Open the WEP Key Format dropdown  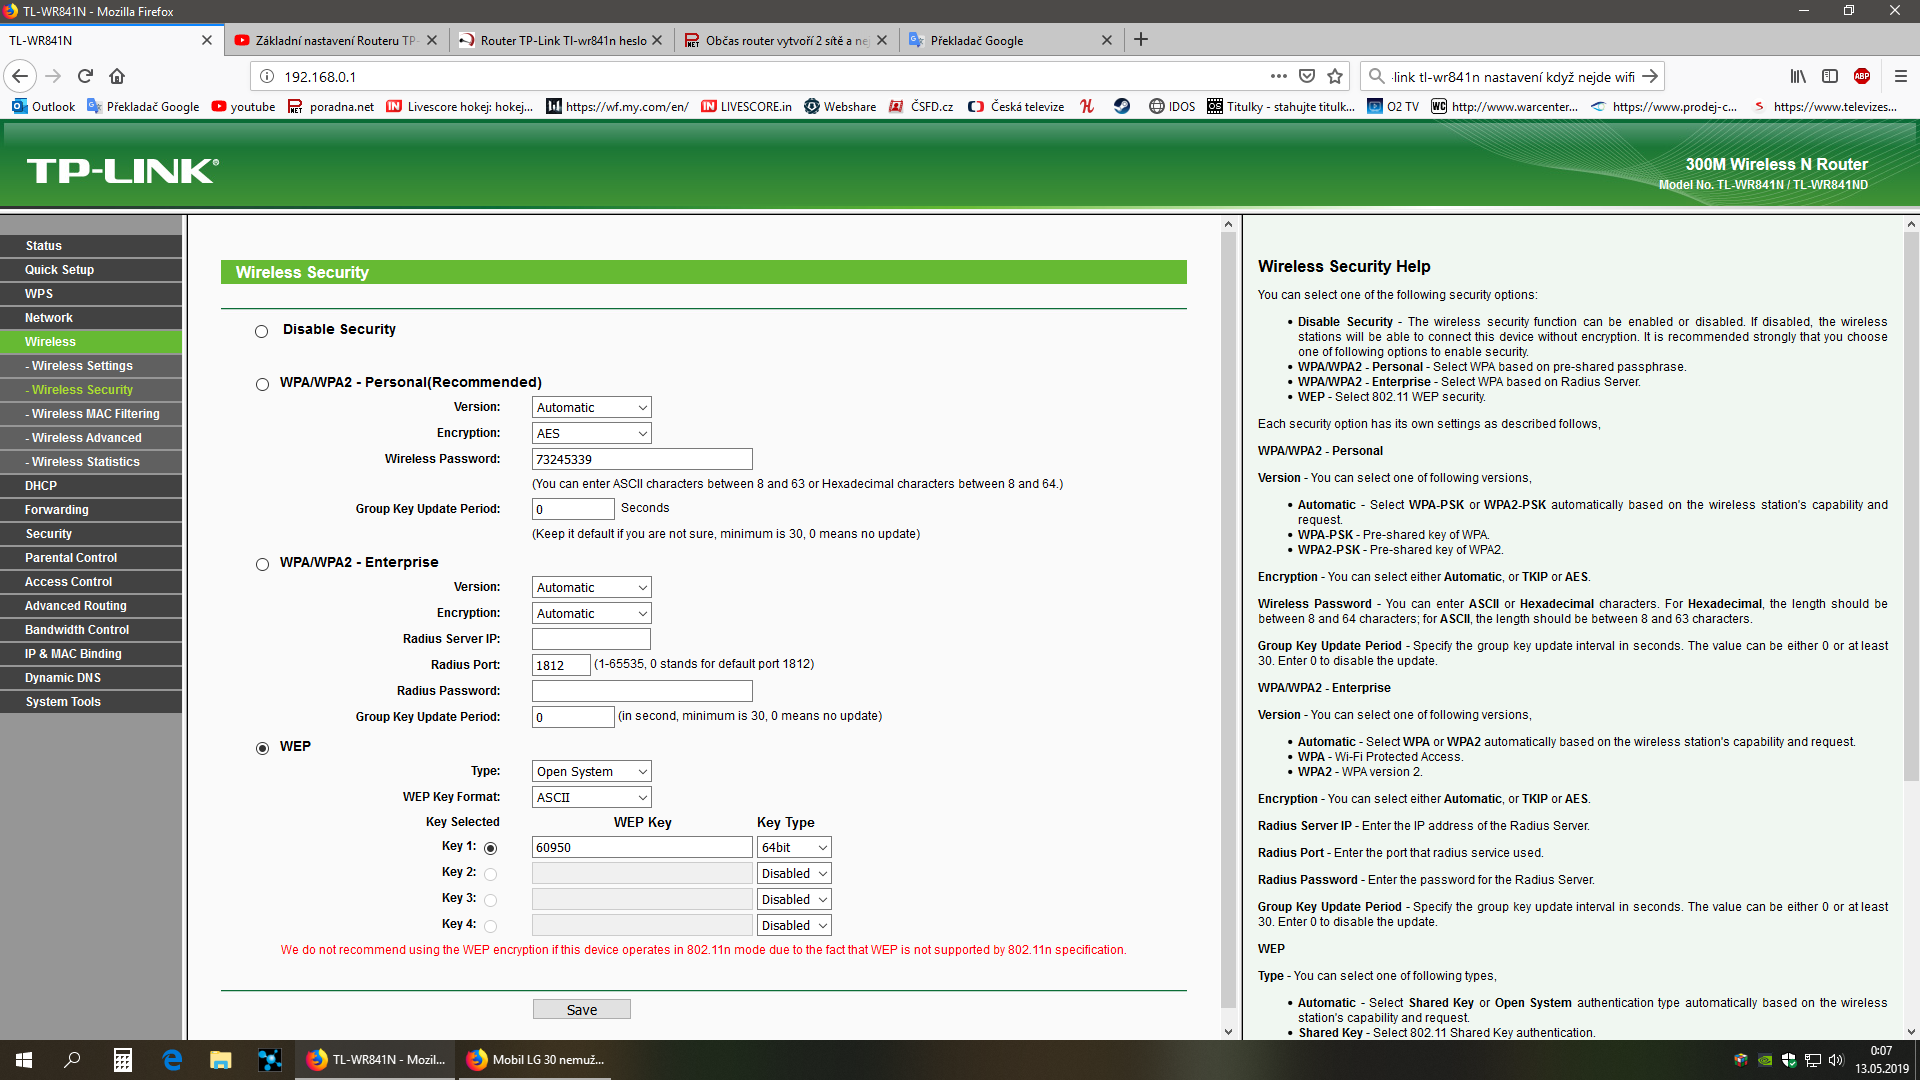591,797
